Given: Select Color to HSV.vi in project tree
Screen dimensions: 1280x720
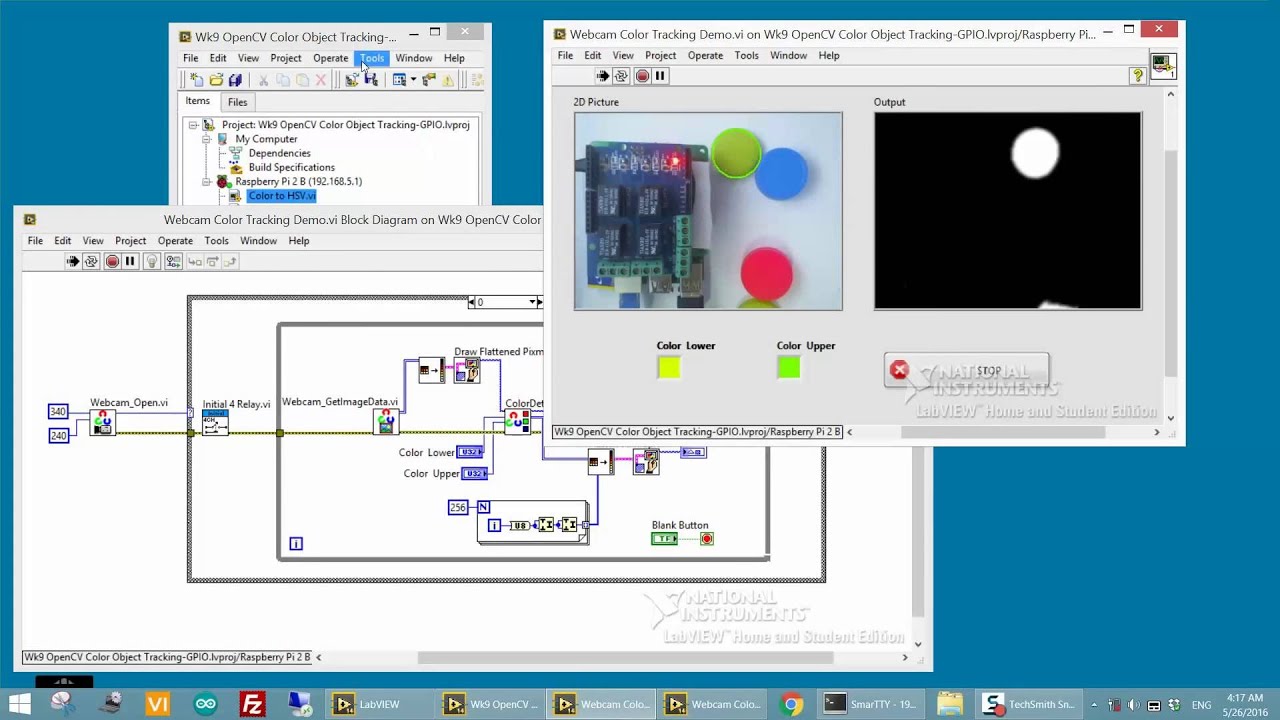Looking at the screenshot, I should pos(281,196).
